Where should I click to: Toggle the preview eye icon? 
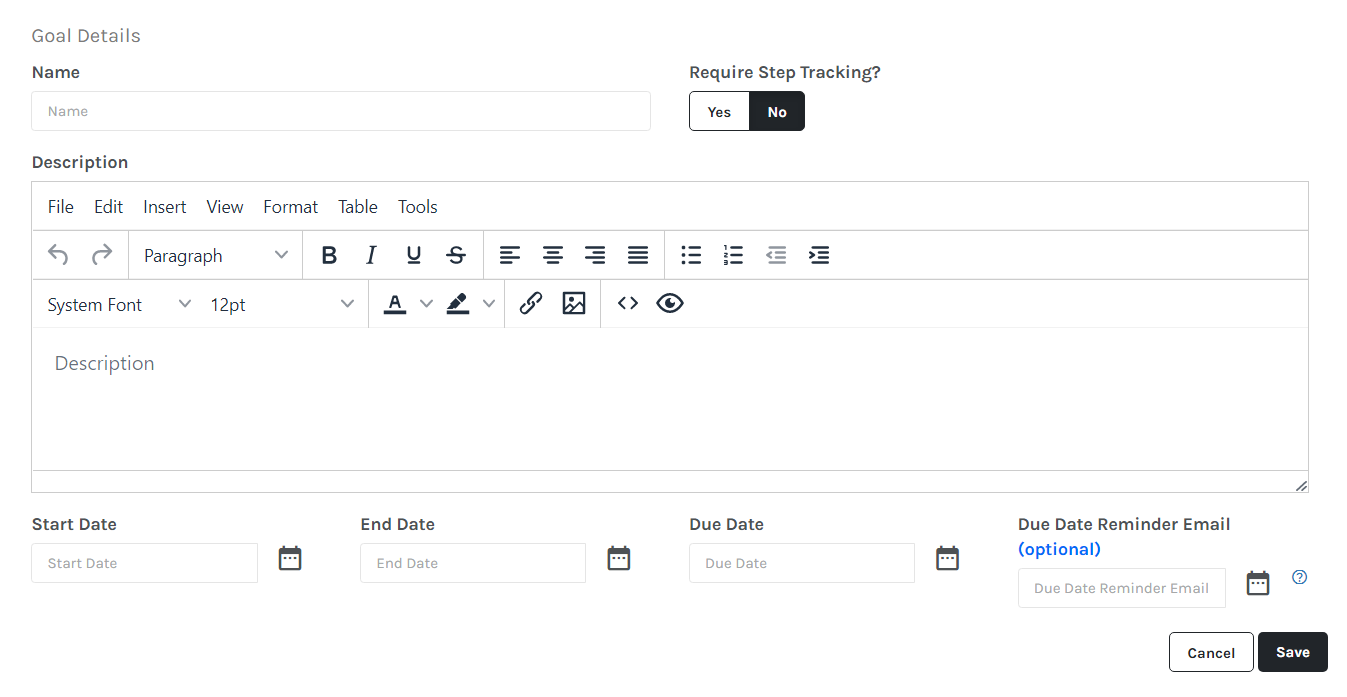click(x=670, y=304)
